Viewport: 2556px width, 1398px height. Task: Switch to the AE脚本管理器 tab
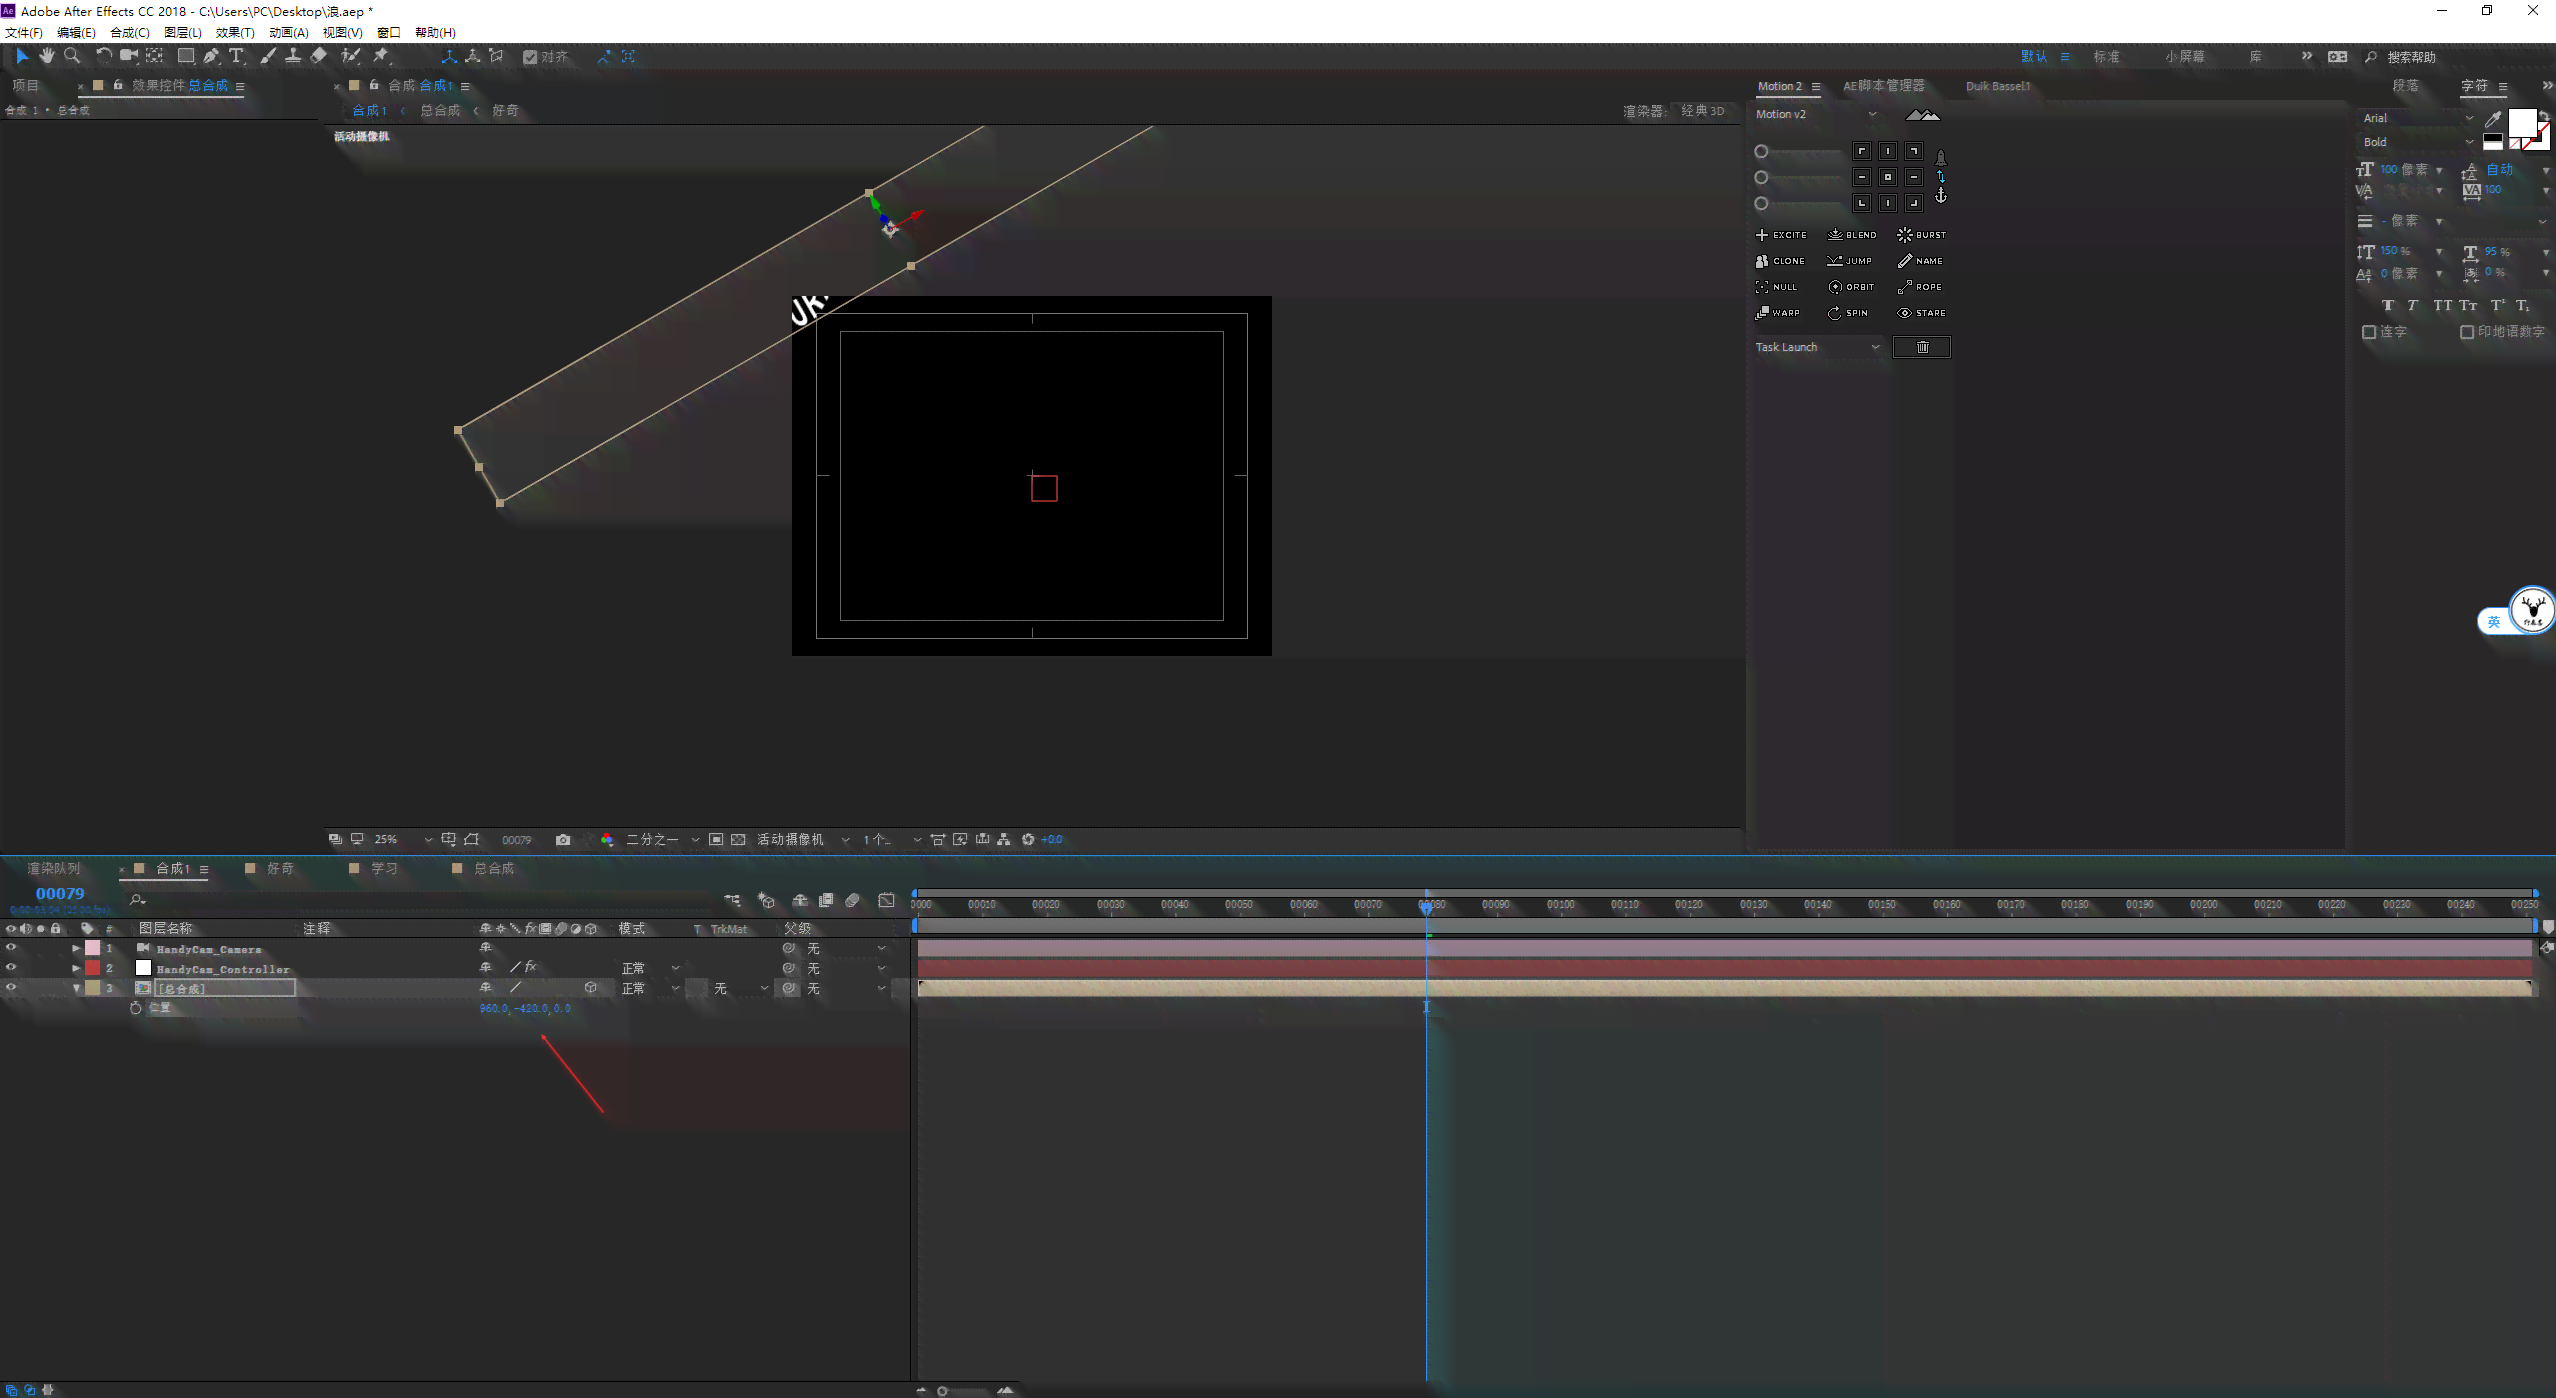point(1884,86)
